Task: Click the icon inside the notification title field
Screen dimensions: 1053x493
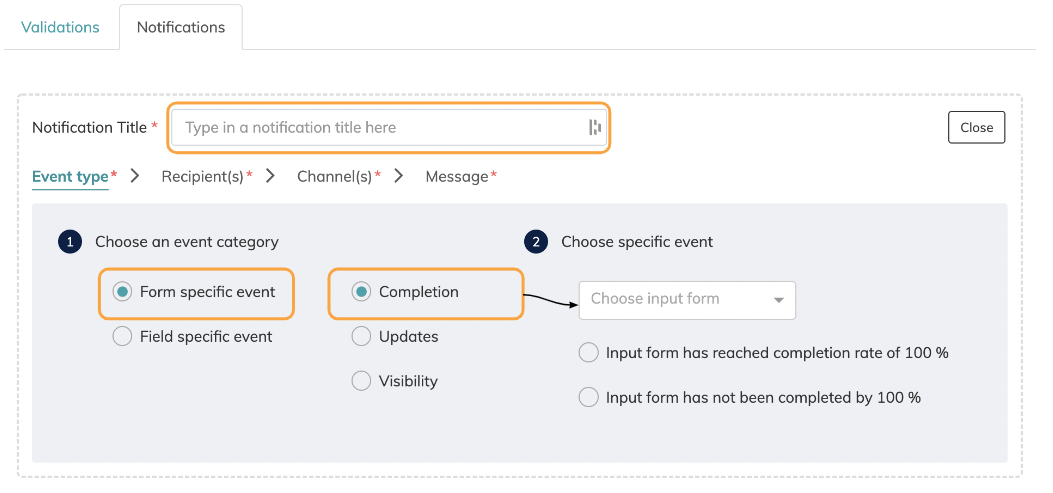Action: coord(595,127)
